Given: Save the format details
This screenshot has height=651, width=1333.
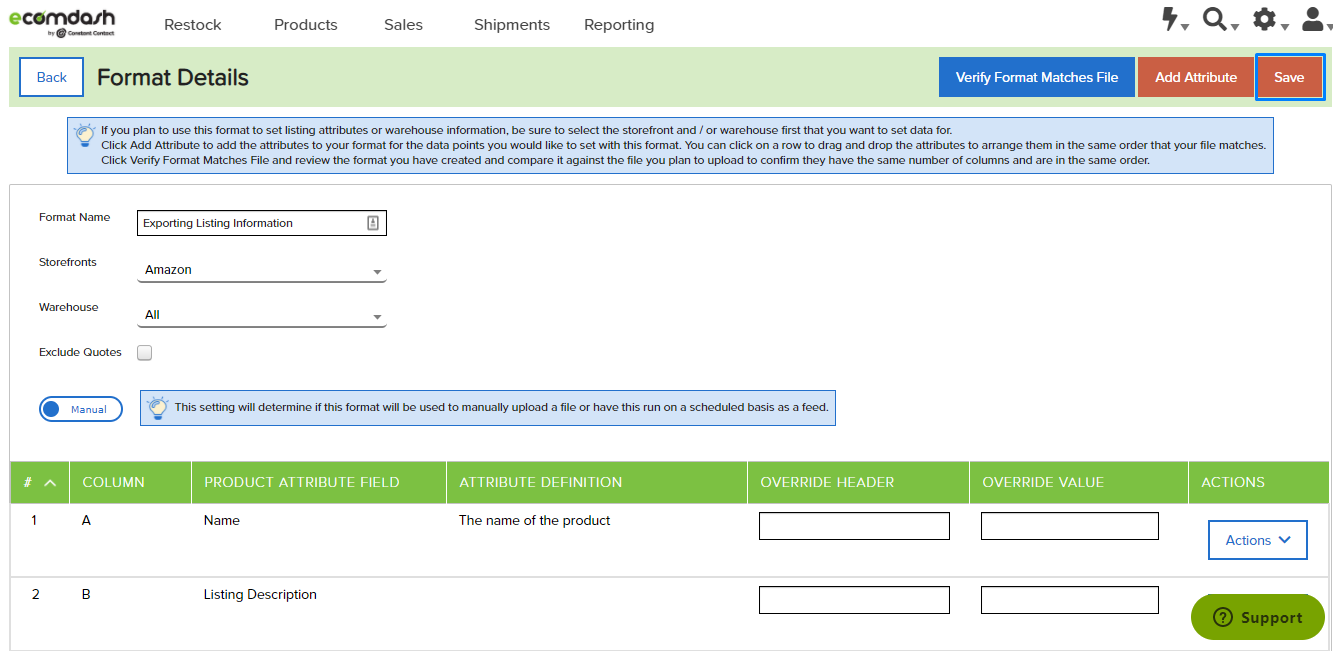Looking at the screenshot, I should pos(1290,77).
